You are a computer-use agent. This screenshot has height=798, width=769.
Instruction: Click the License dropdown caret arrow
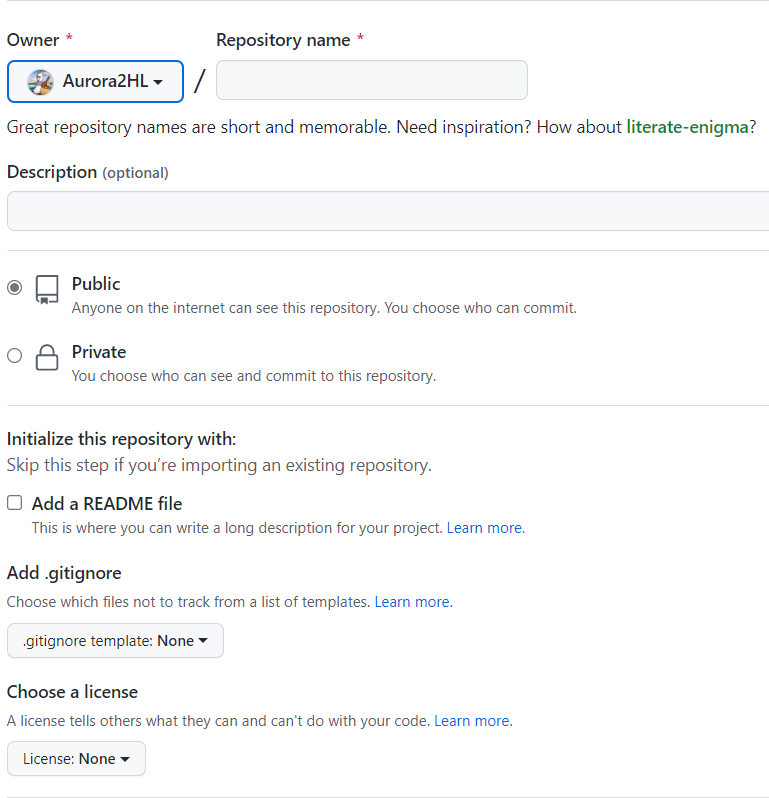tap(125, 760)
